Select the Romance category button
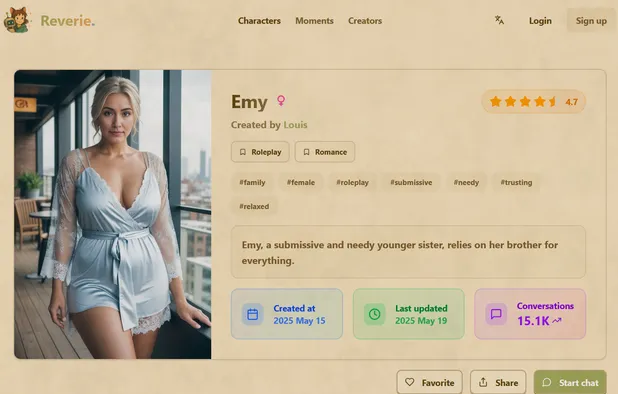This screenshot has height=394, width=618. coord(325,152)
